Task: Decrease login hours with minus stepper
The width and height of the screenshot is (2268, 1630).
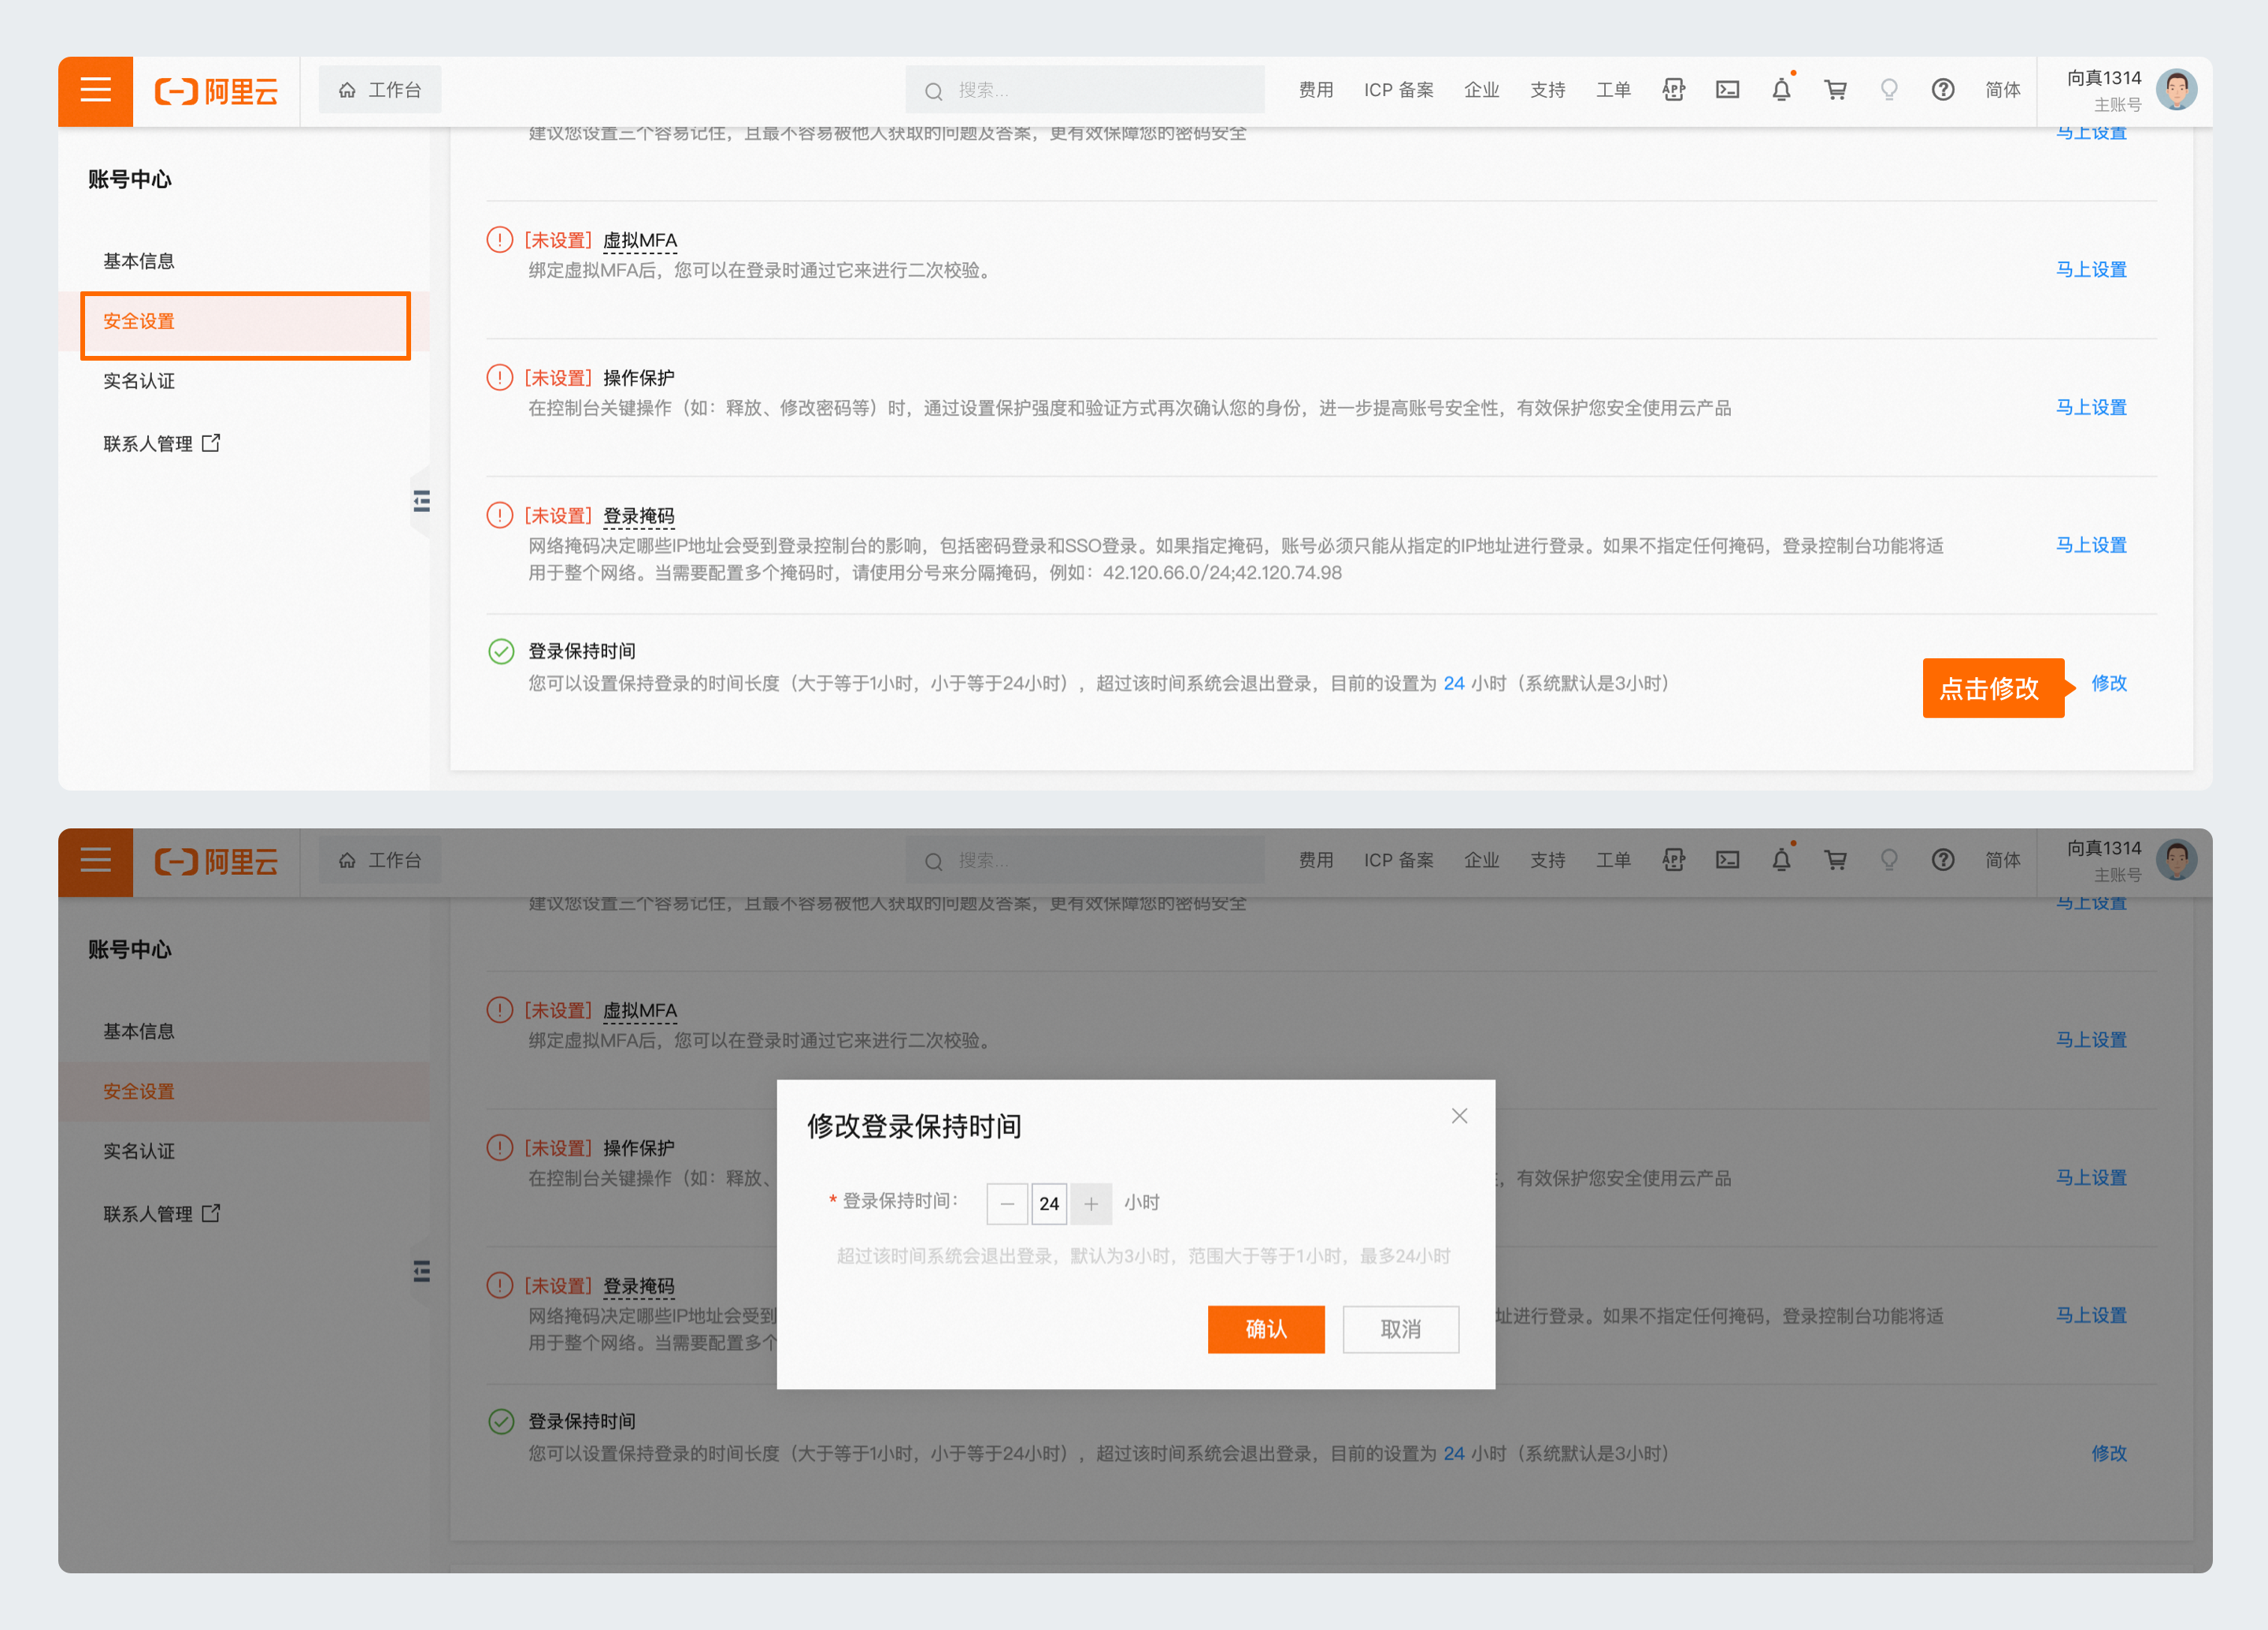Action: click(x=1007, y=1204)
